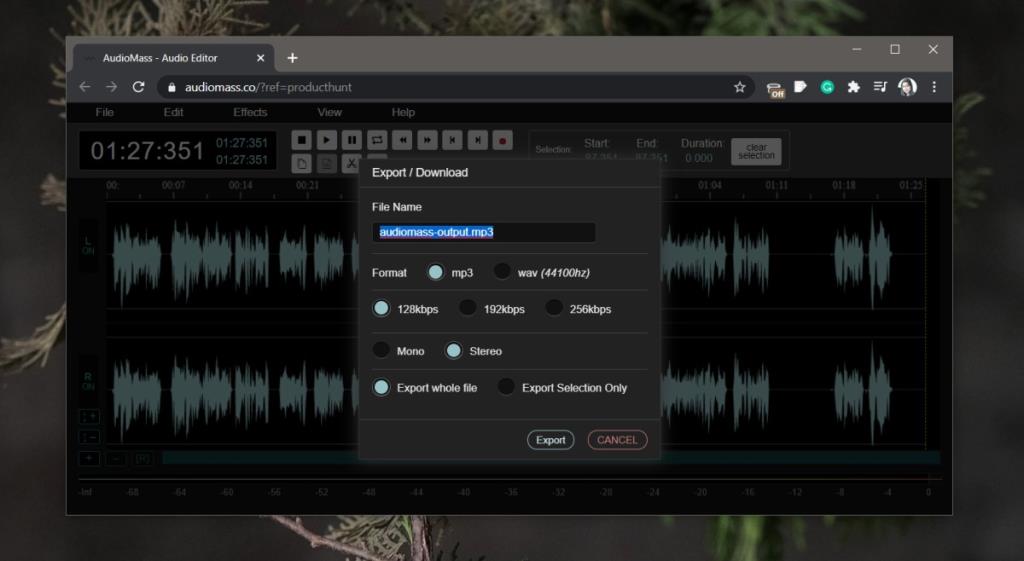Screen dimensions: 1024x561
Task: Select the wav format radio button
Action: [502, 272]
